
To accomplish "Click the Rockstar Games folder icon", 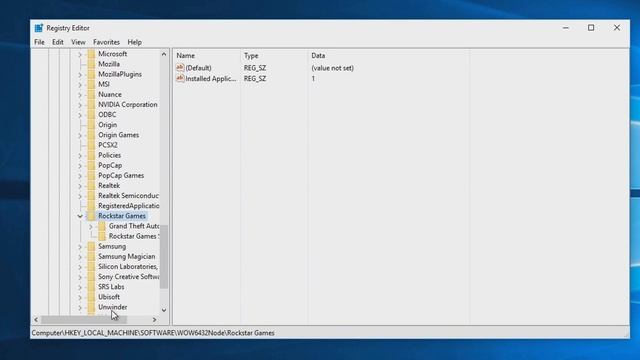I will [91, 216].
